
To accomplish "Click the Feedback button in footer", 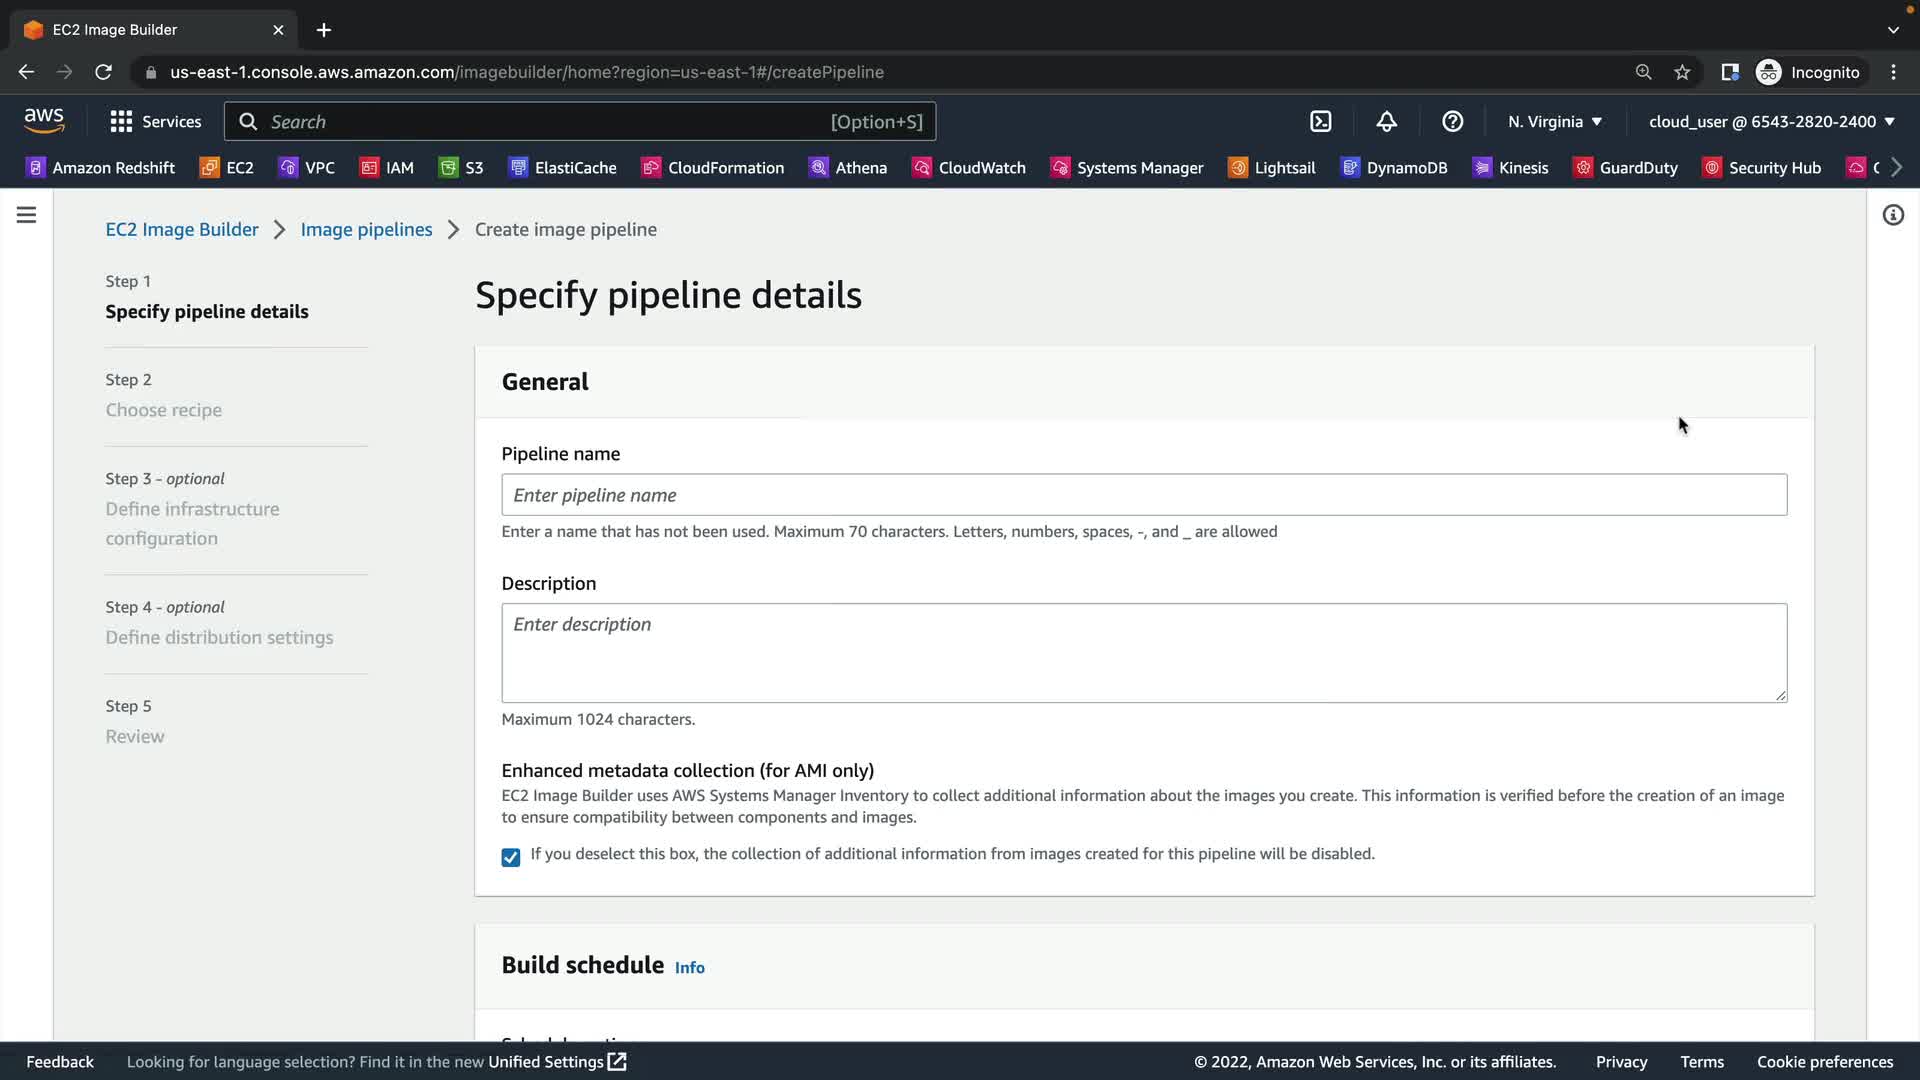I will tap(60, 1062).
